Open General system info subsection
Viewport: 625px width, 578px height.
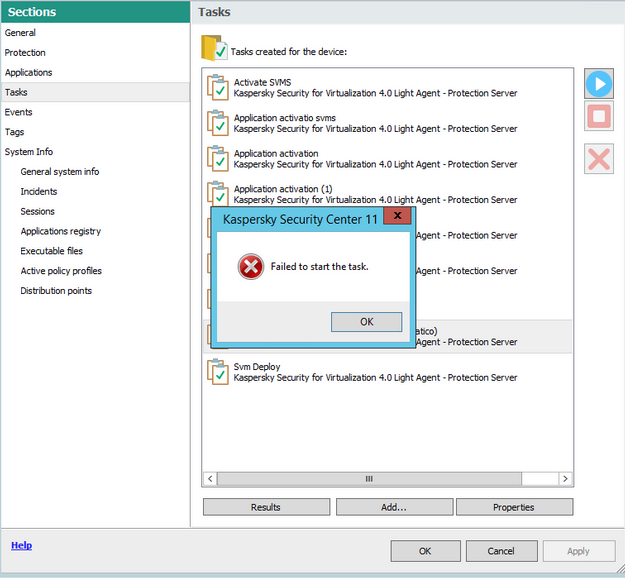(60, 172)
